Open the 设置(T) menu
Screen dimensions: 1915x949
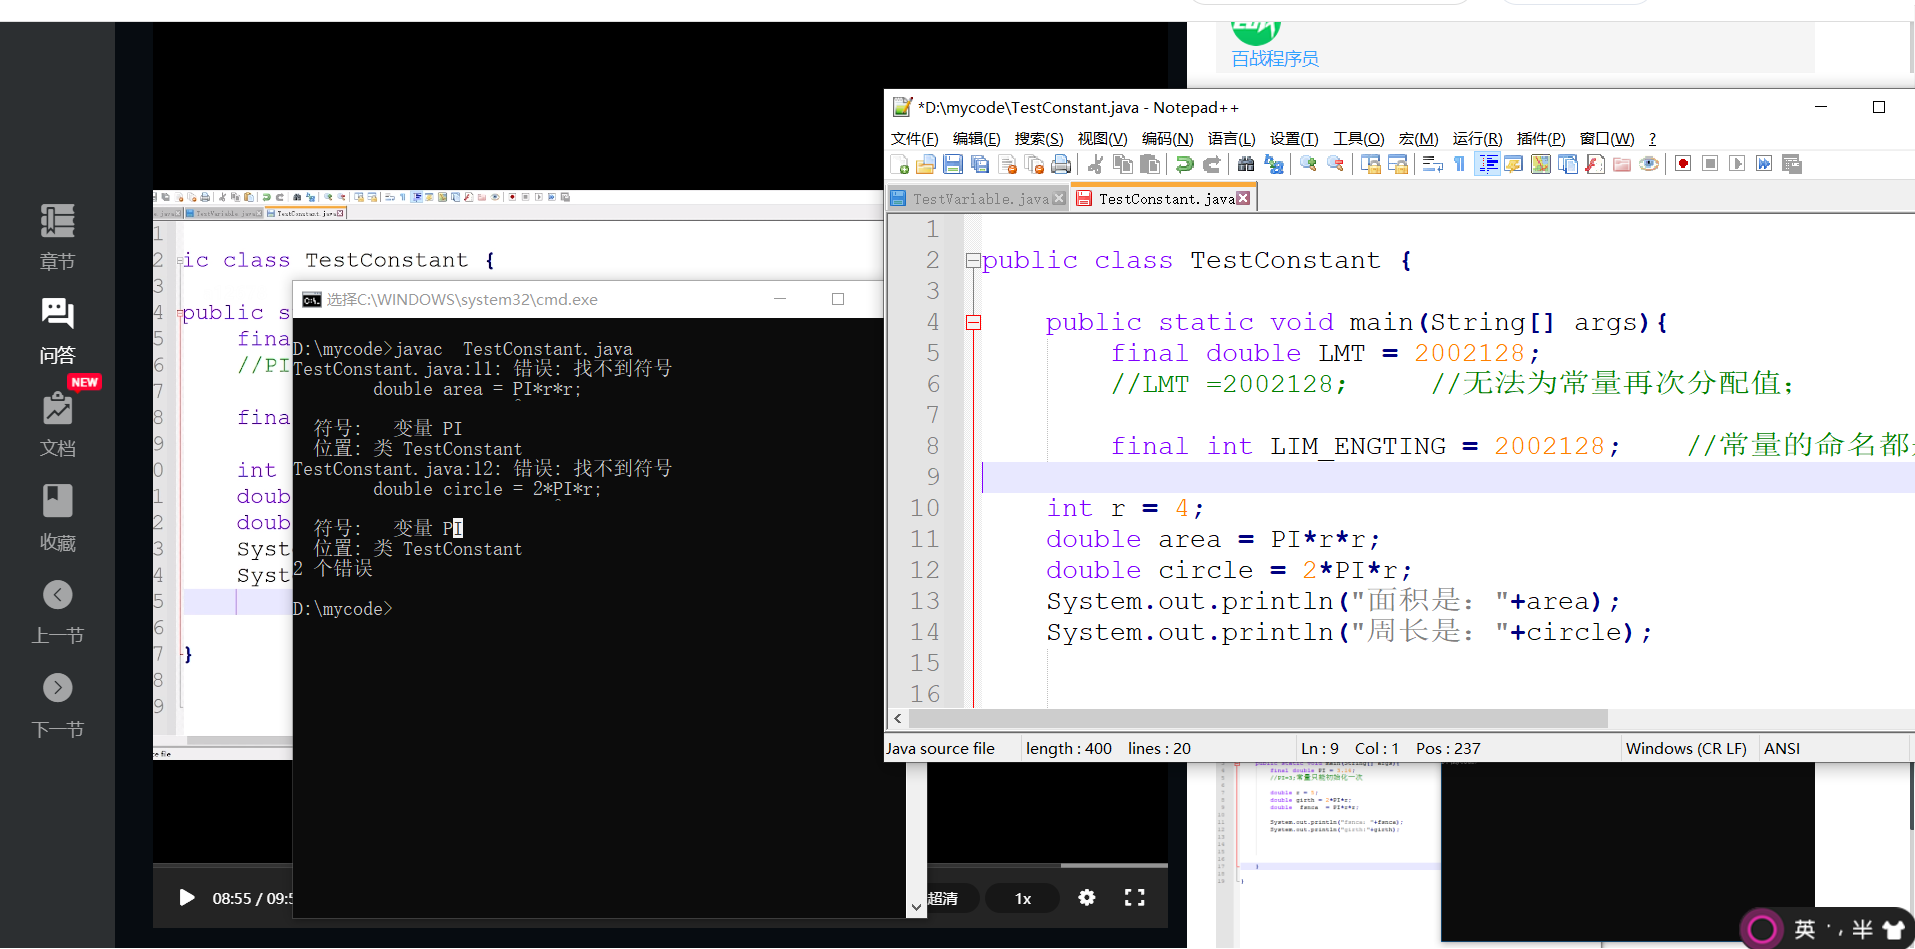[1294, 139]
